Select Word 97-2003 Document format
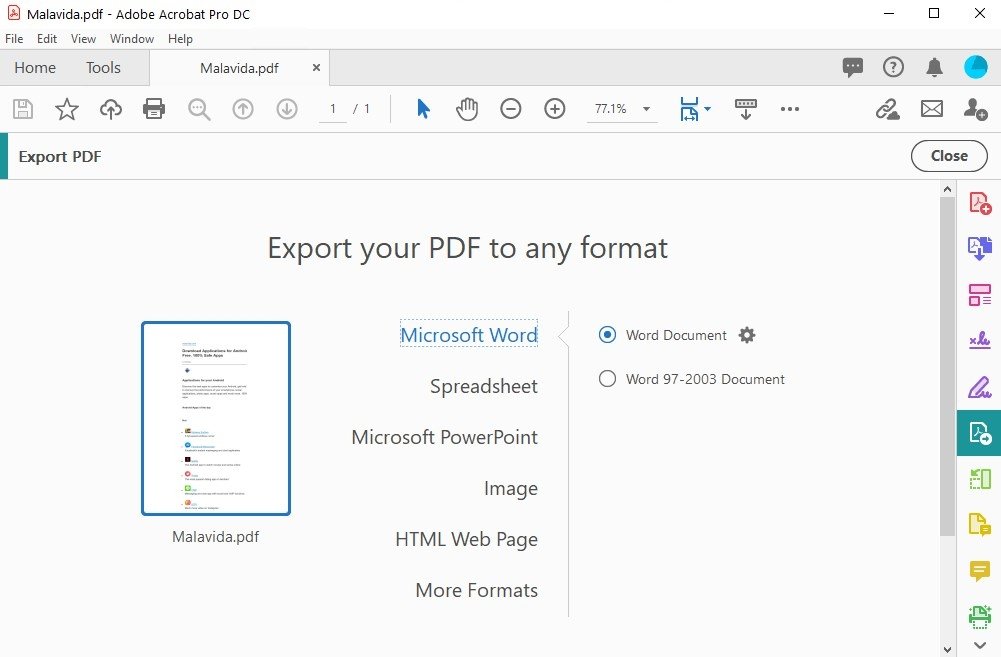Screen dimensions: 1001x657 pyautogui.click(x=607, y=379)
